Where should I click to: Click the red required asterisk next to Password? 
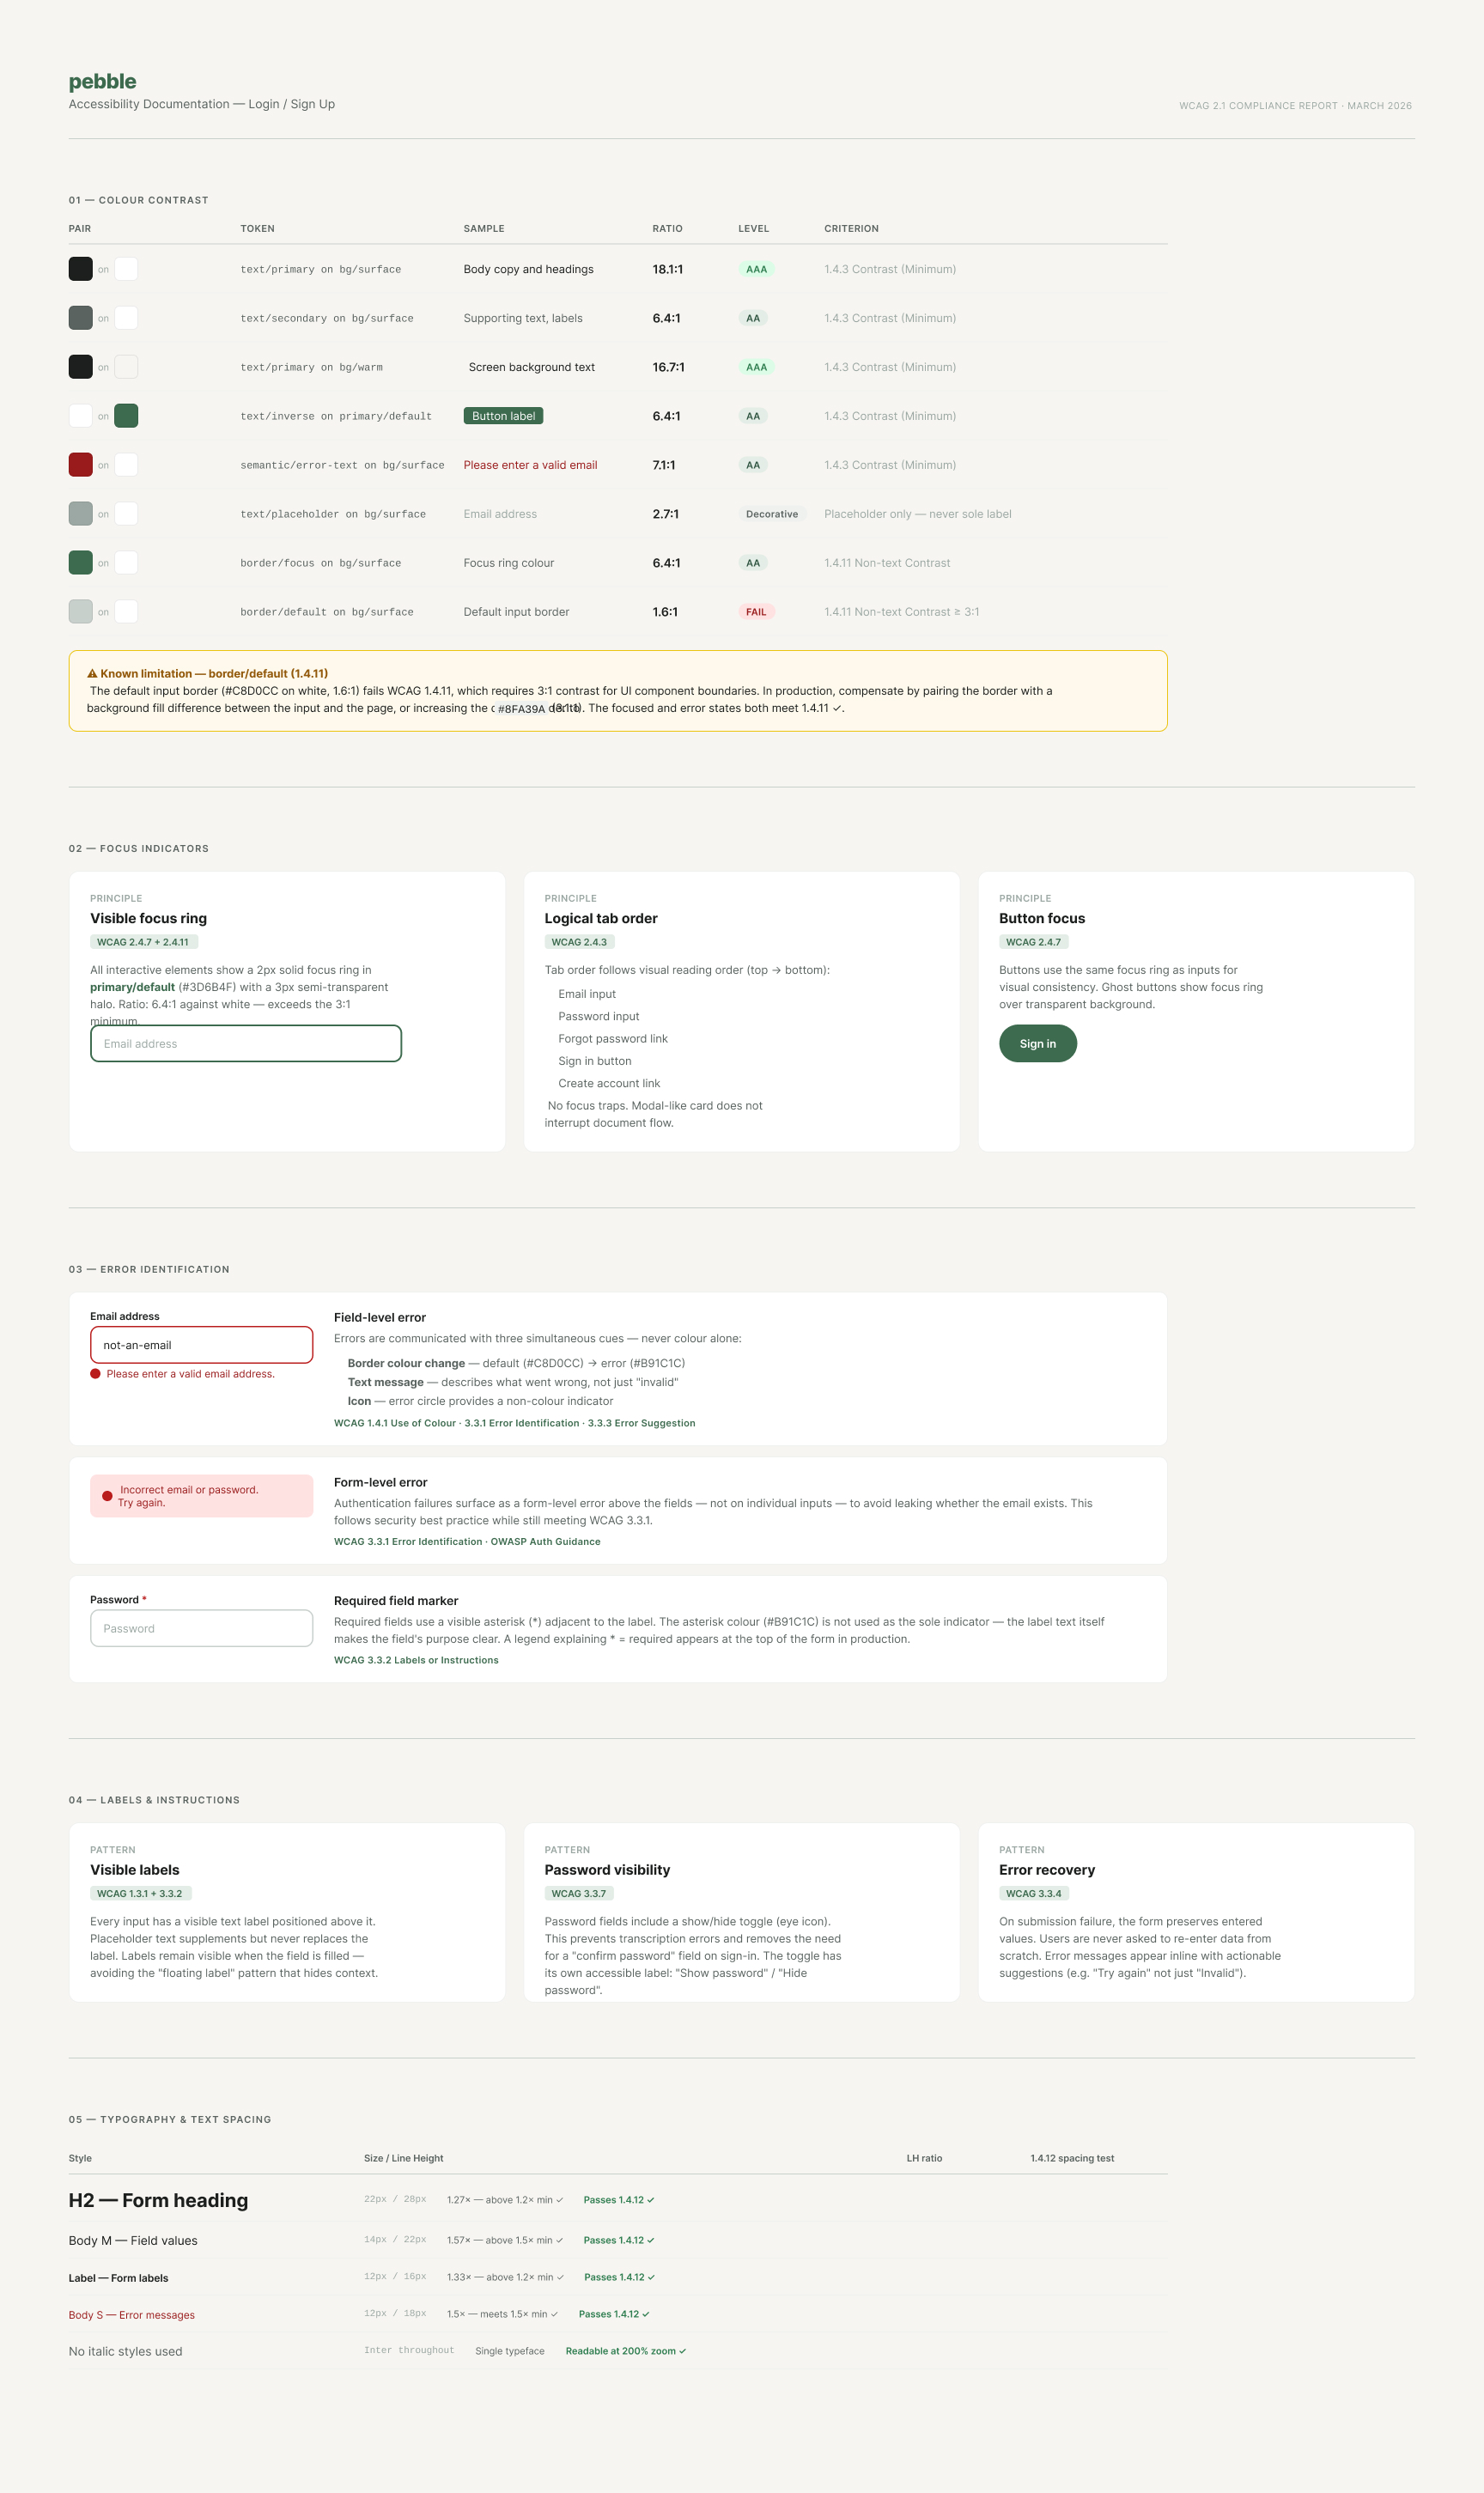(144, 1599)
